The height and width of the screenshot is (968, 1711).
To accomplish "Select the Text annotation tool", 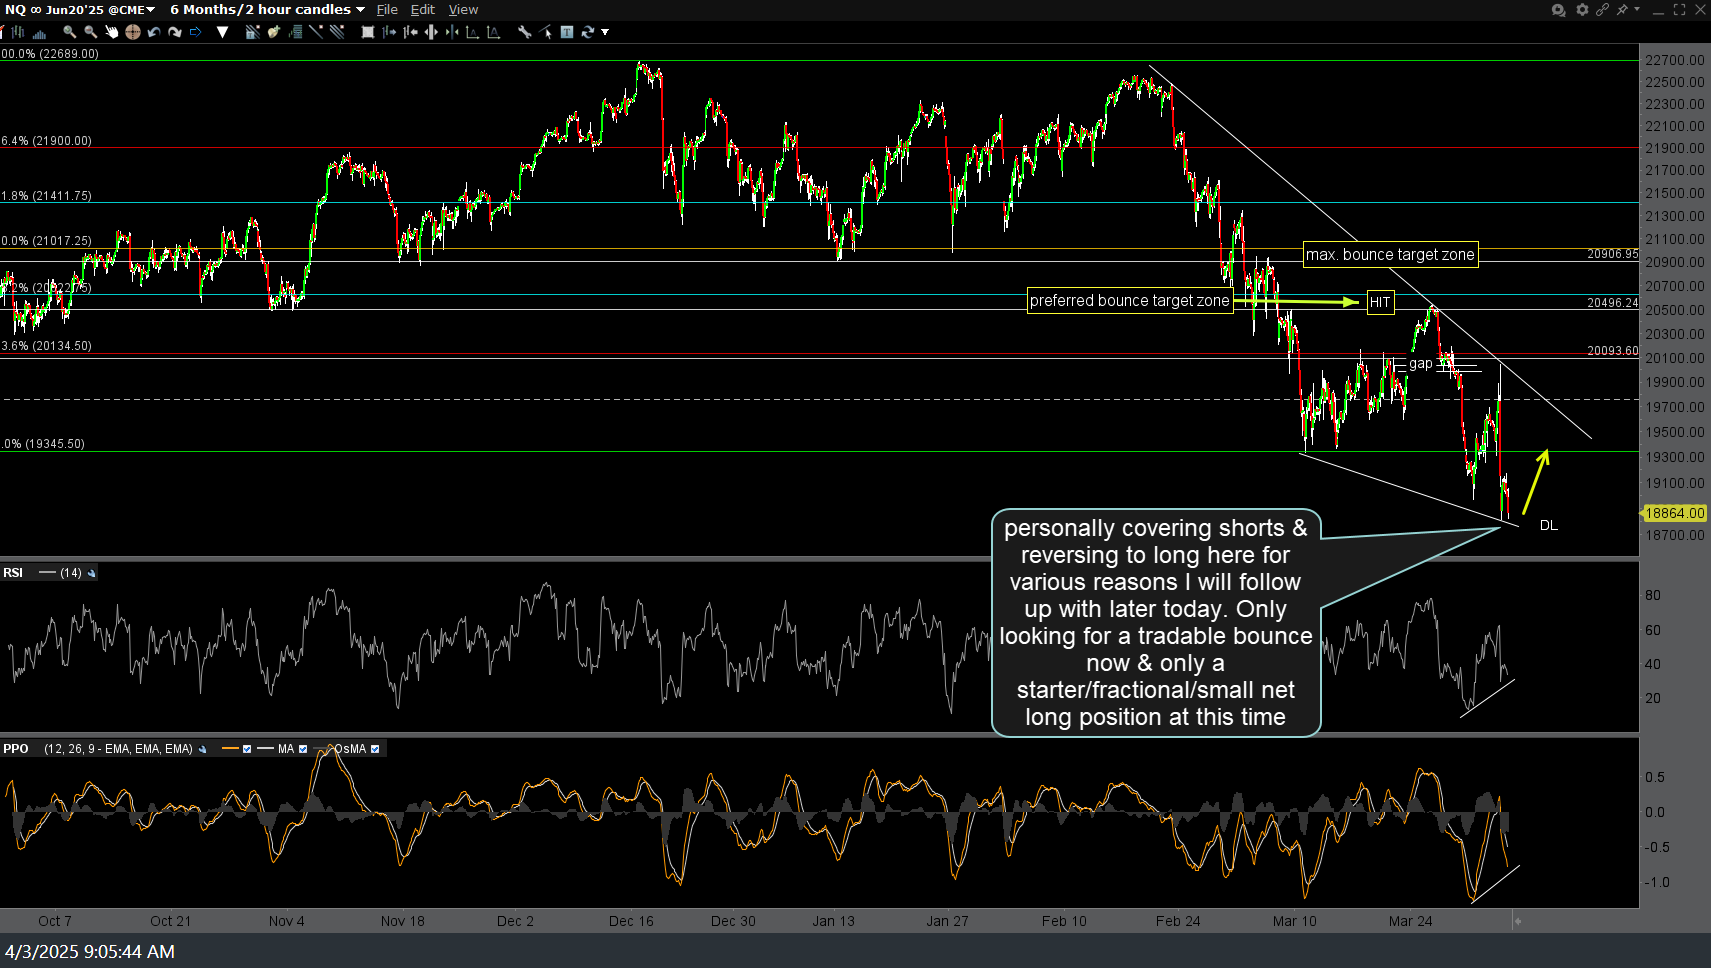I will point(566,32).
